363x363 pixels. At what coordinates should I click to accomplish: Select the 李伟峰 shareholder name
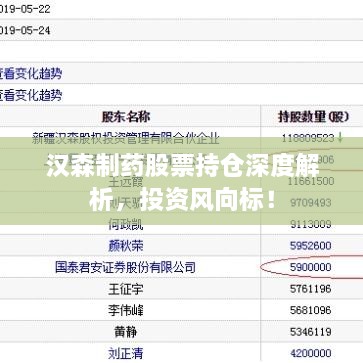[126, 310]
